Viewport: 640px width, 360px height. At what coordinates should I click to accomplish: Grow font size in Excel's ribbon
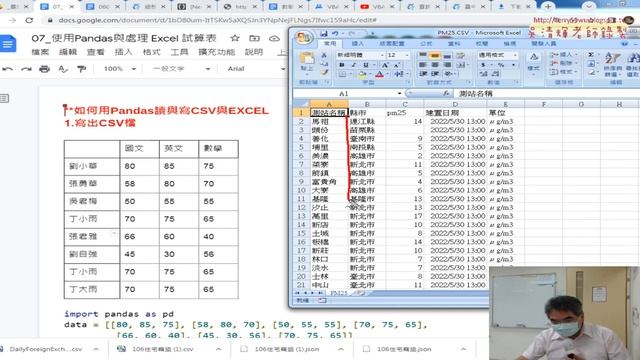pos(385,65)
